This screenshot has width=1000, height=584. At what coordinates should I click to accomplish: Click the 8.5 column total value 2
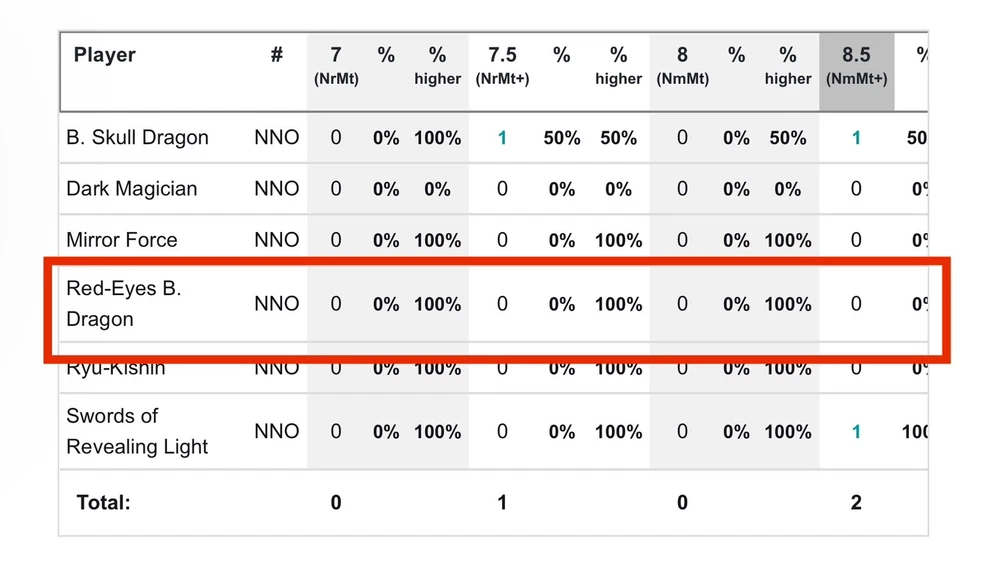click(x=856, y=503)
